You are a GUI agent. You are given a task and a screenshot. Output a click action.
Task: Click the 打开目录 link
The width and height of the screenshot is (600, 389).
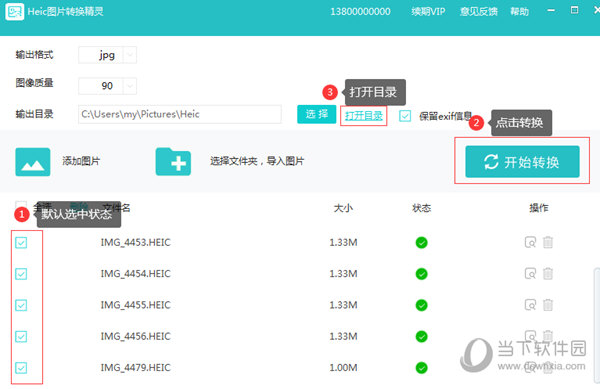[x=364, y=116]
